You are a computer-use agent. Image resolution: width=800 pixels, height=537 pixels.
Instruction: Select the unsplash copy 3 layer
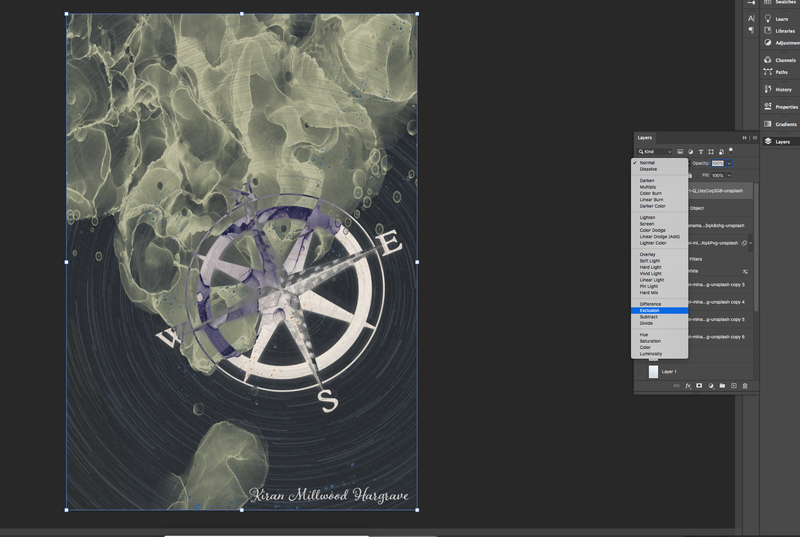719,285
